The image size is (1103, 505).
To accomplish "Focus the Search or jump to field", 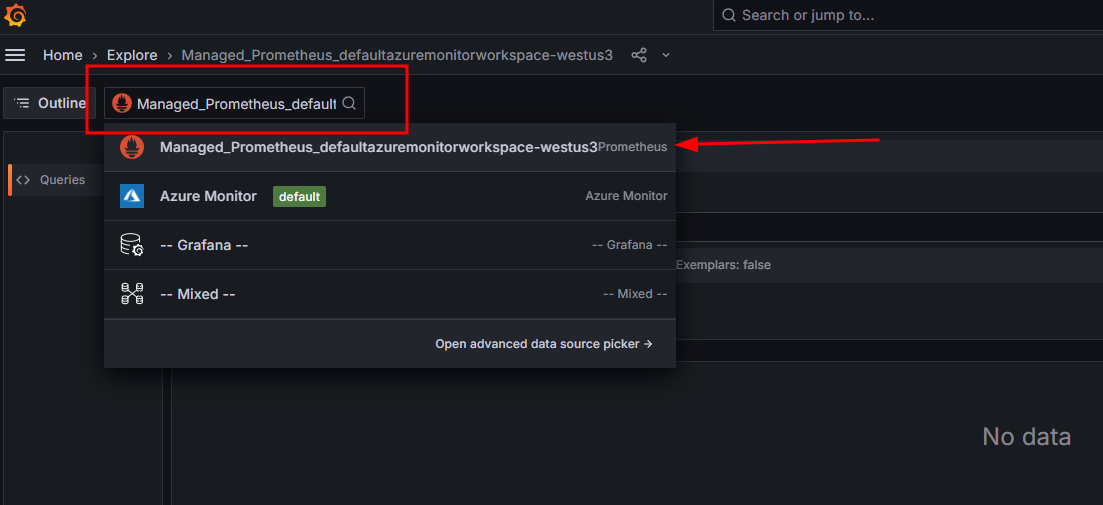I will tap(908, 15).
